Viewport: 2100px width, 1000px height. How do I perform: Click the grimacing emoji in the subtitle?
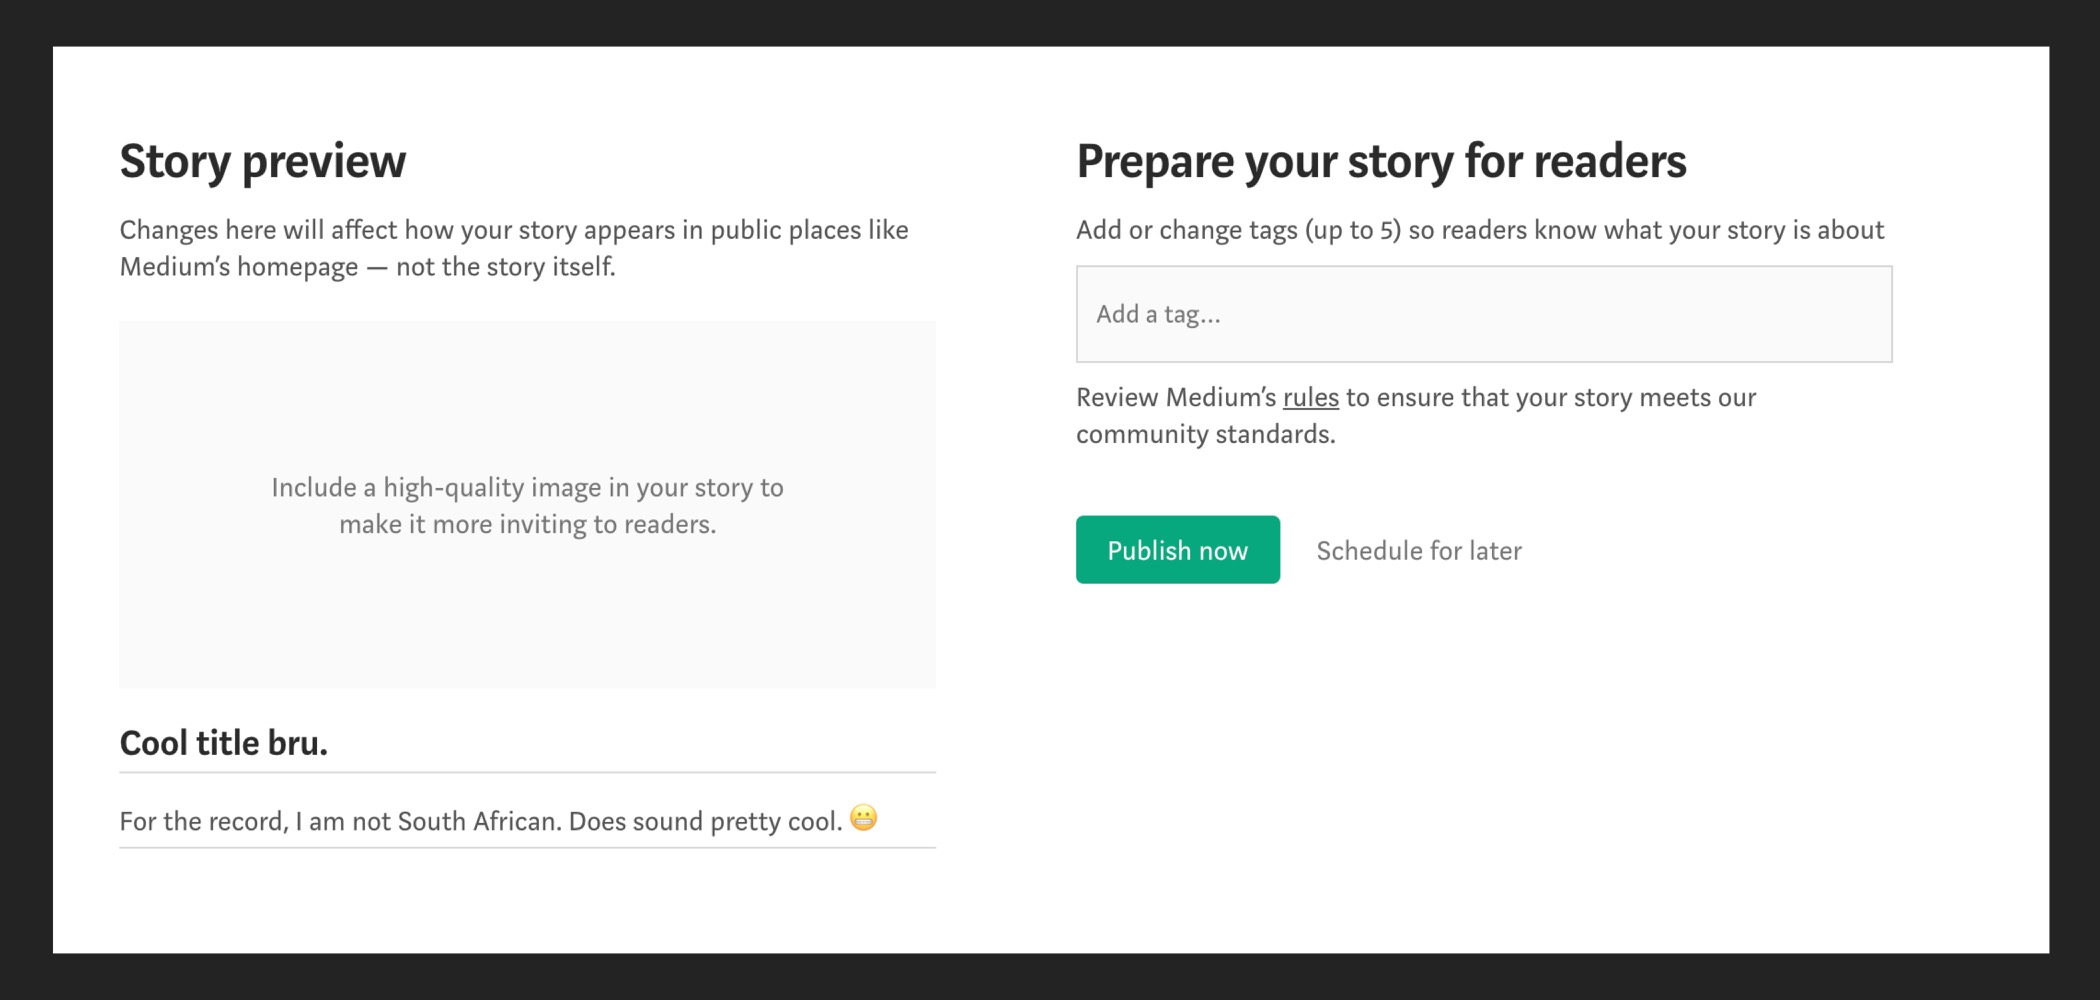coord(863,818)
